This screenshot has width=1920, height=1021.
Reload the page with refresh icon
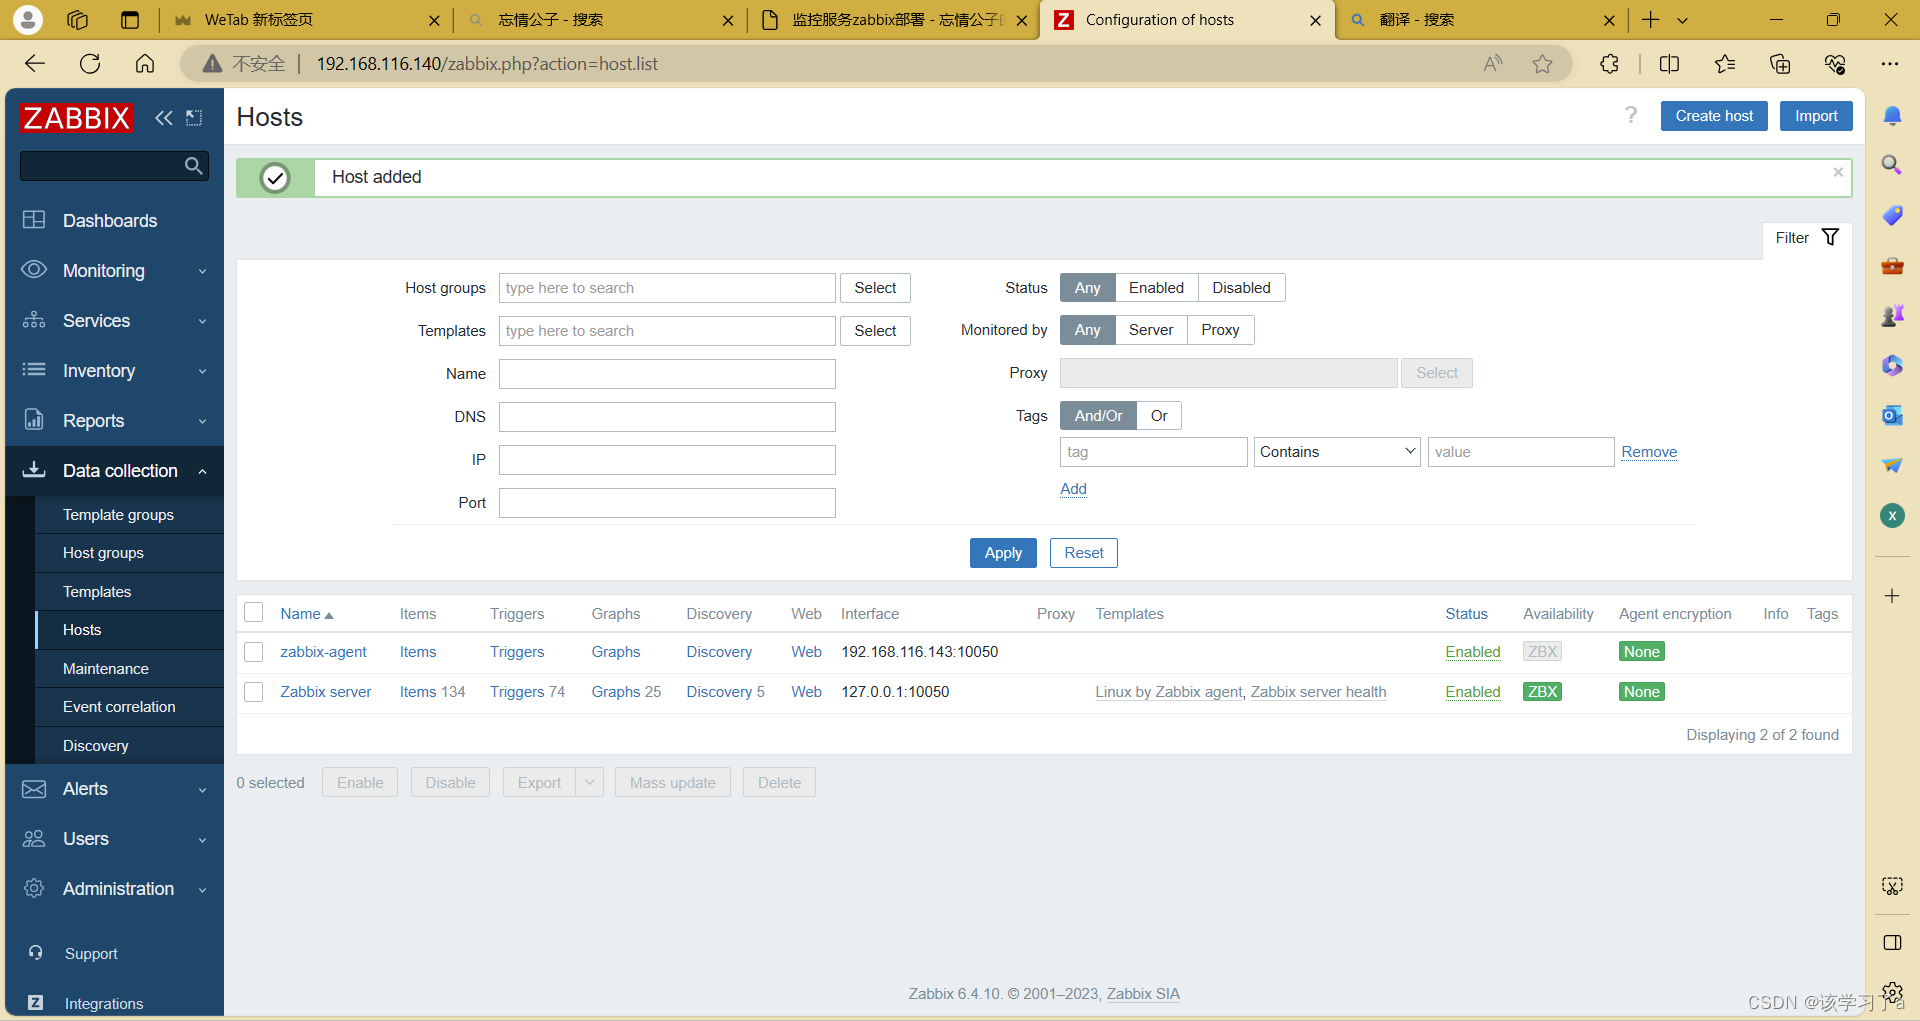(x=90, y=64)
